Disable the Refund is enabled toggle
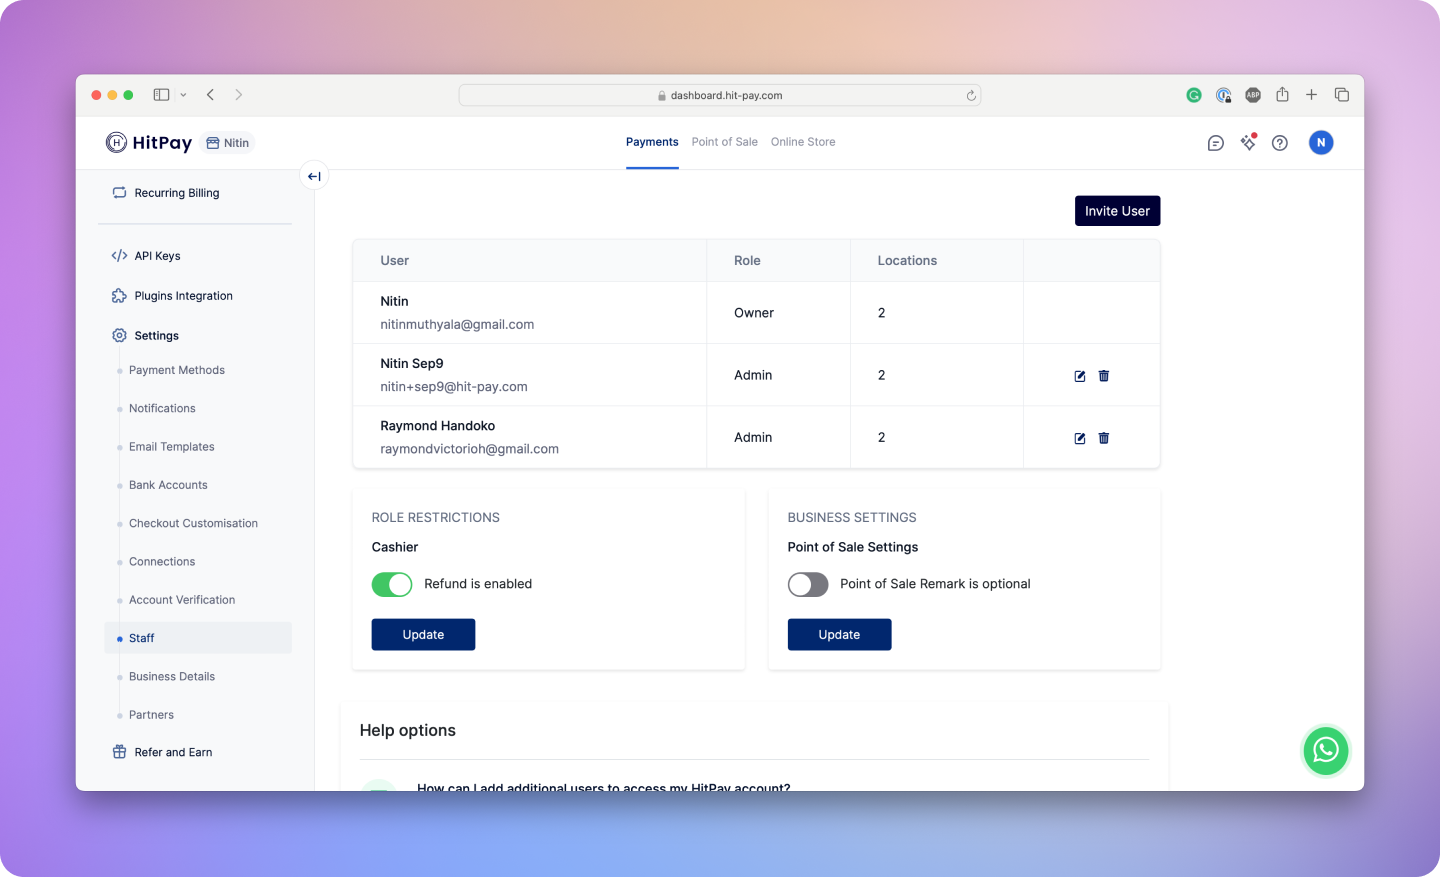This screenshot has width=1440, height=877. click(x=392, y=585)
